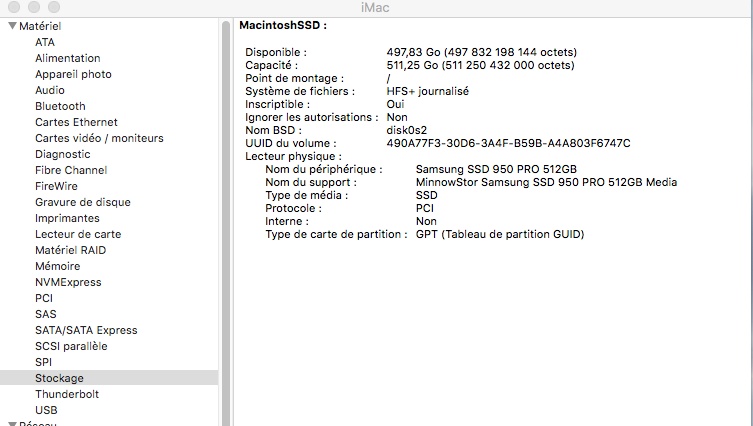
Task: Open the FireWire entry
Action: point(56,186)
